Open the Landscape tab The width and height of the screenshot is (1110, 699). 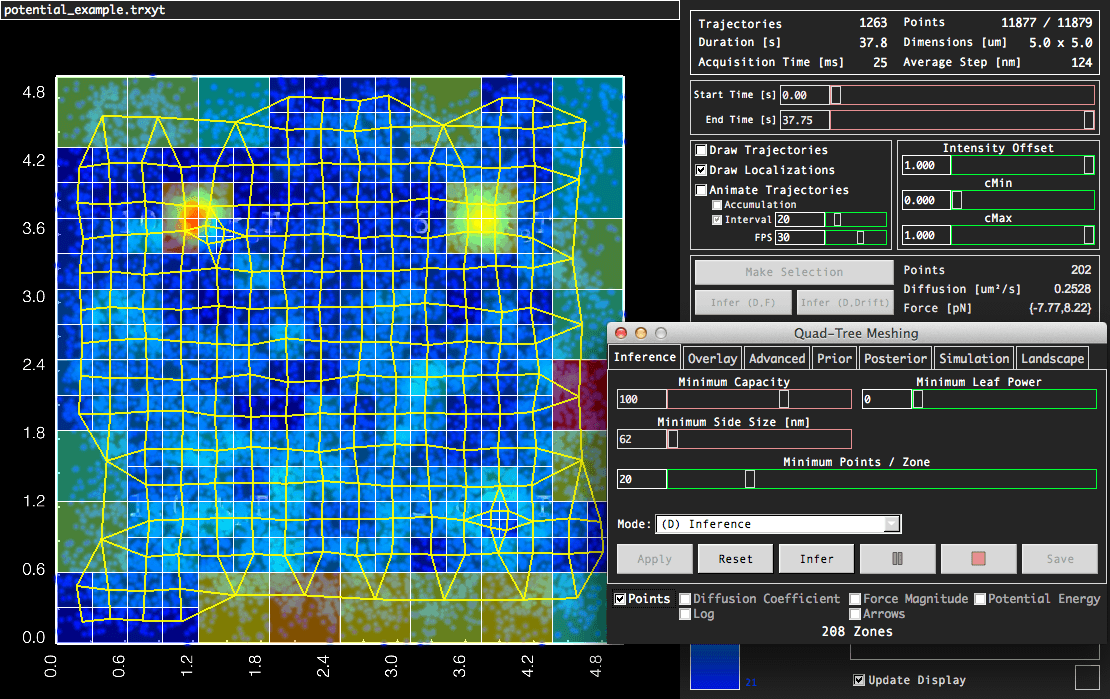1051,358
